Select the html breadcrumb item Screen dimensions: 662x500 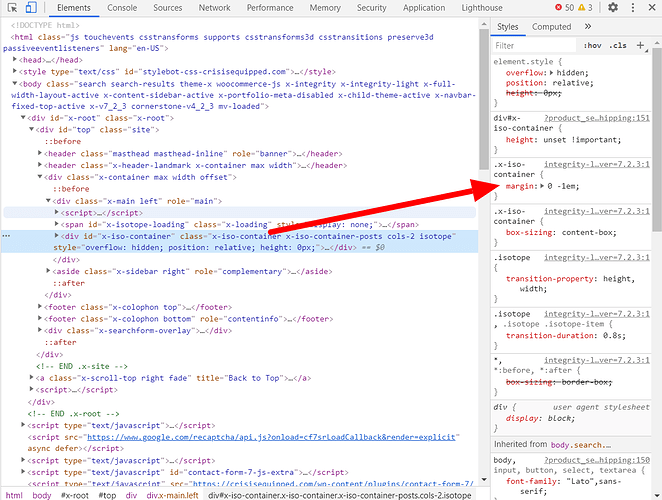coord(14,495)
